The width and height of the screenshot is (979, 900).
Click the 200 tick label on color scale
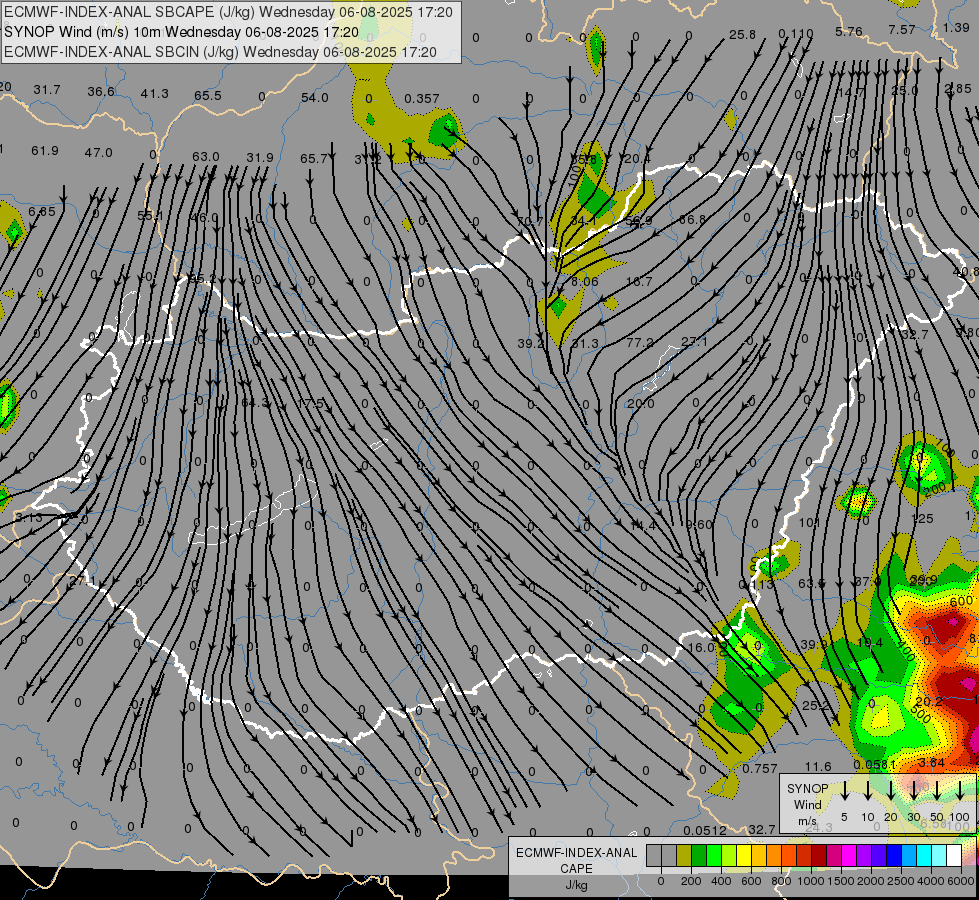click(x=691, y=881)
